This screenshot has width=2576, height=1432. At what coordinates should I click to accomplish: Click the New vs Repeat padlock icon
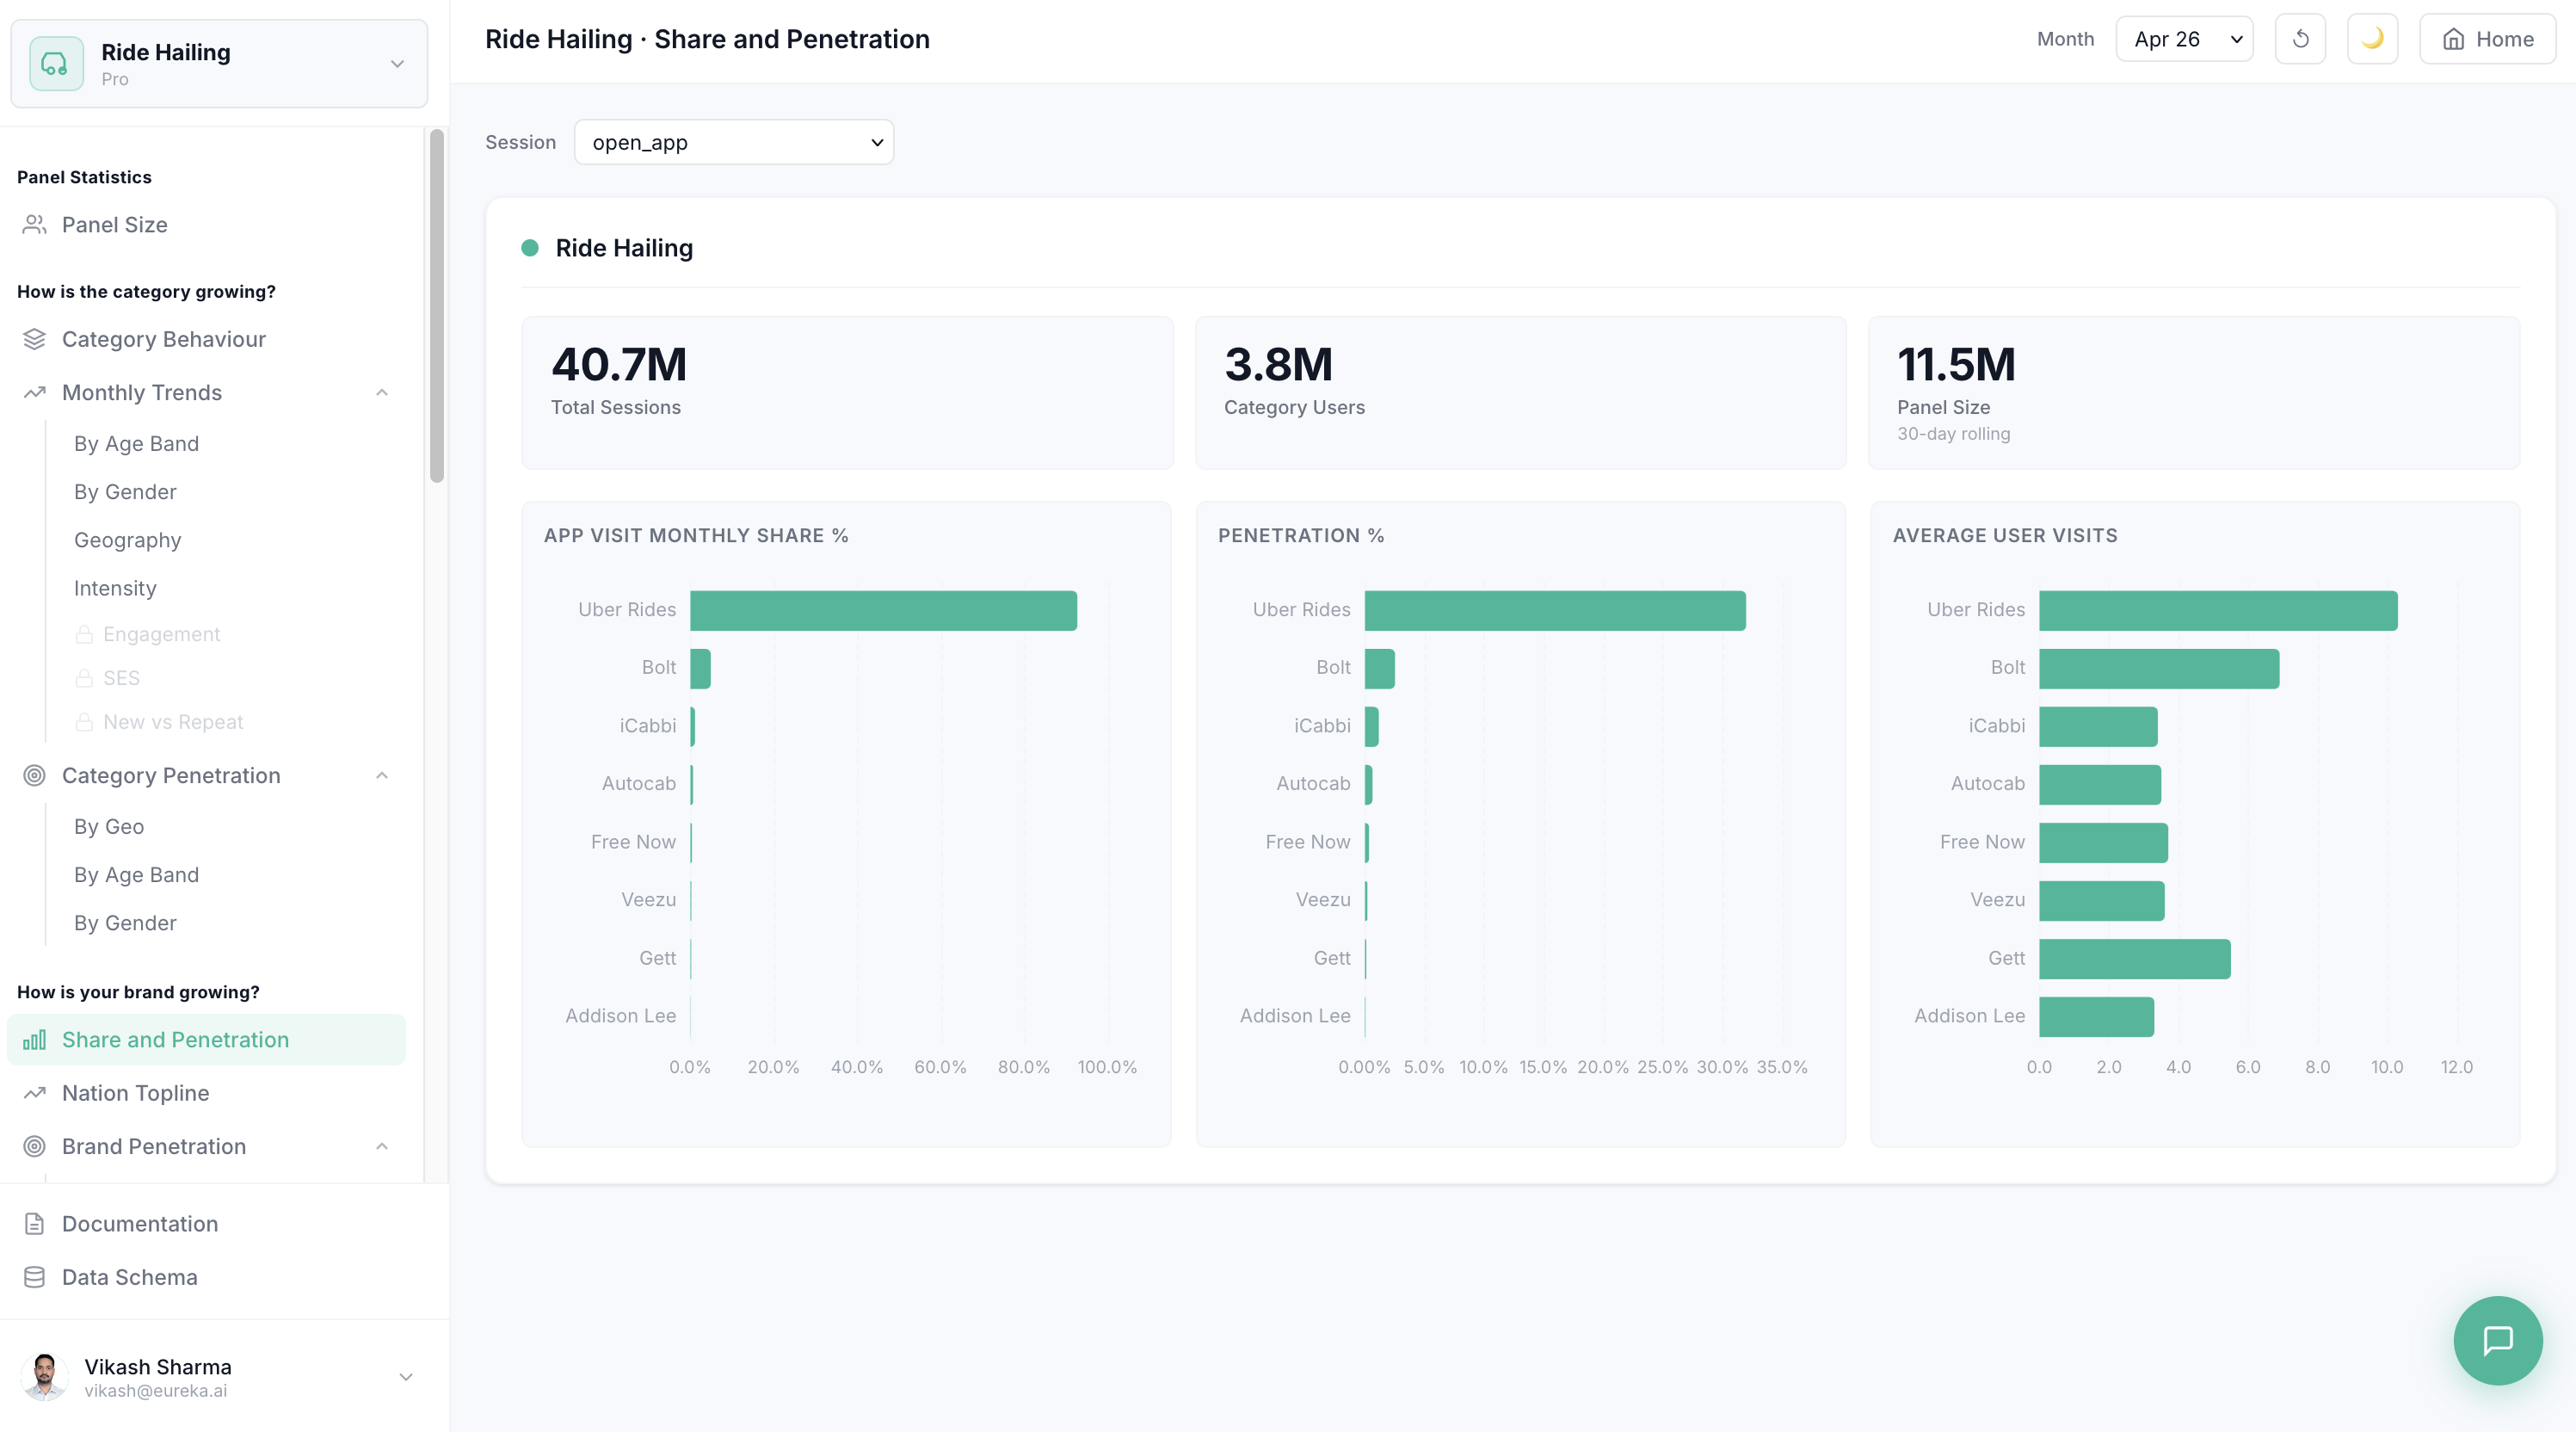(84, 723)
